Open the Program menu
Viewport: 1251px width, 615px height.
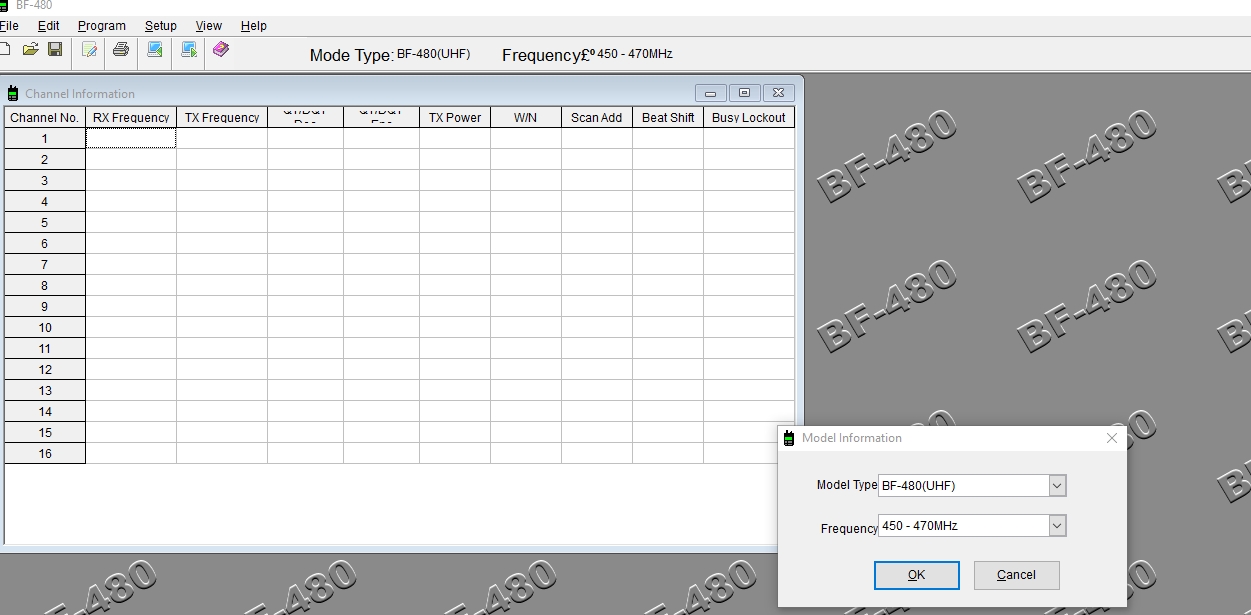tap(102, 26)
